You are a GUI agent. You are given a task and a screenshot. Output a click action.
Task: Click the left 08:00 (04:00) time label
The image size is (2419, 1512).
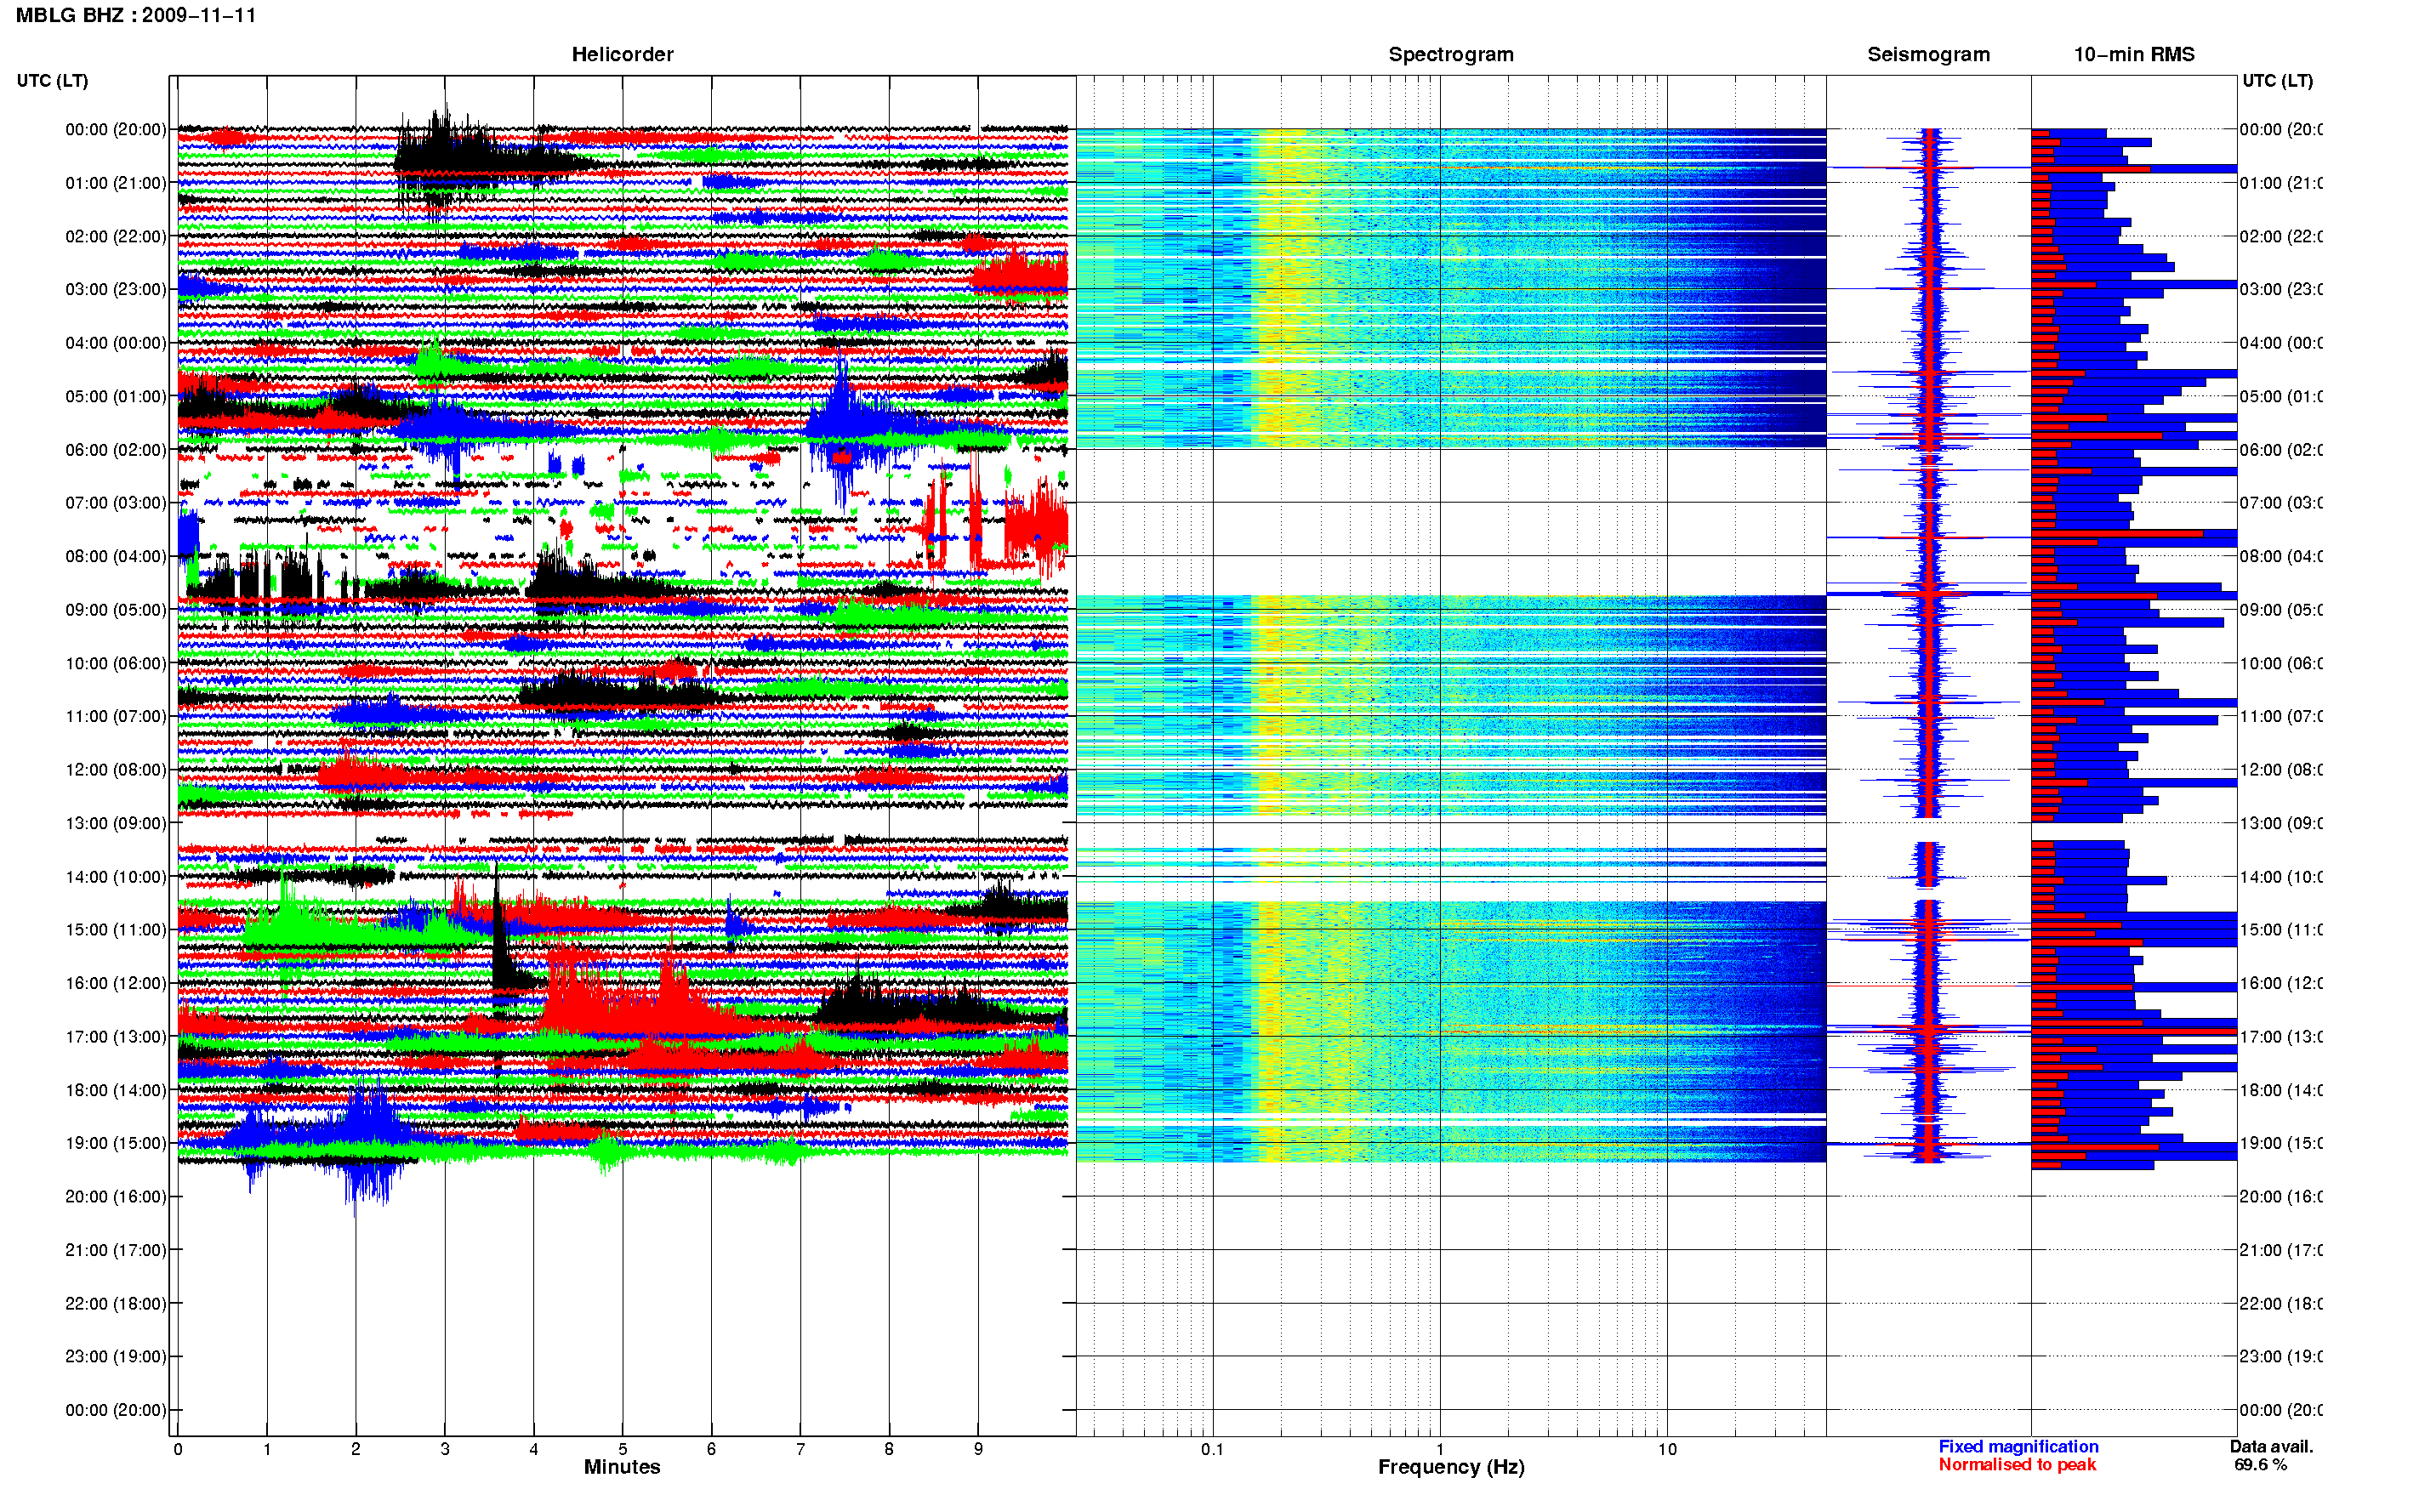116,556
